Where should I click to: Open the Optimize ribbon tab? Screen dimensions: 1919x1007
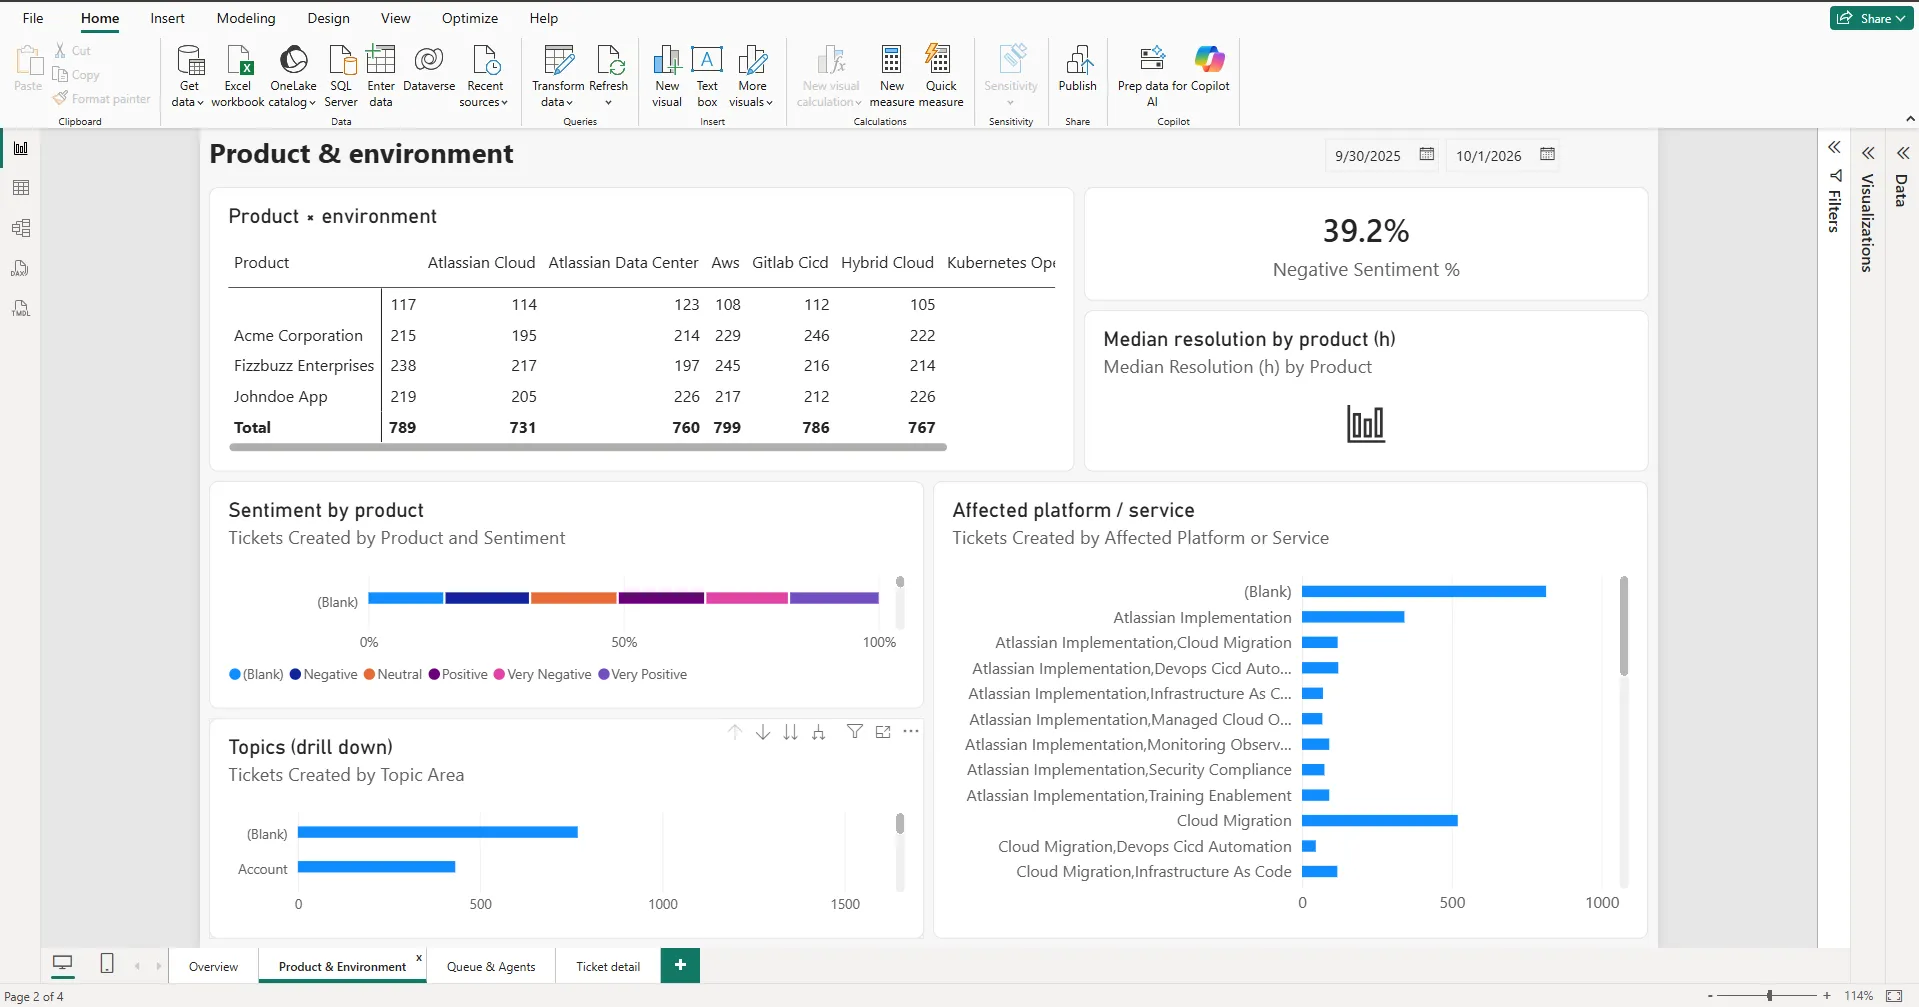(470, 18)
